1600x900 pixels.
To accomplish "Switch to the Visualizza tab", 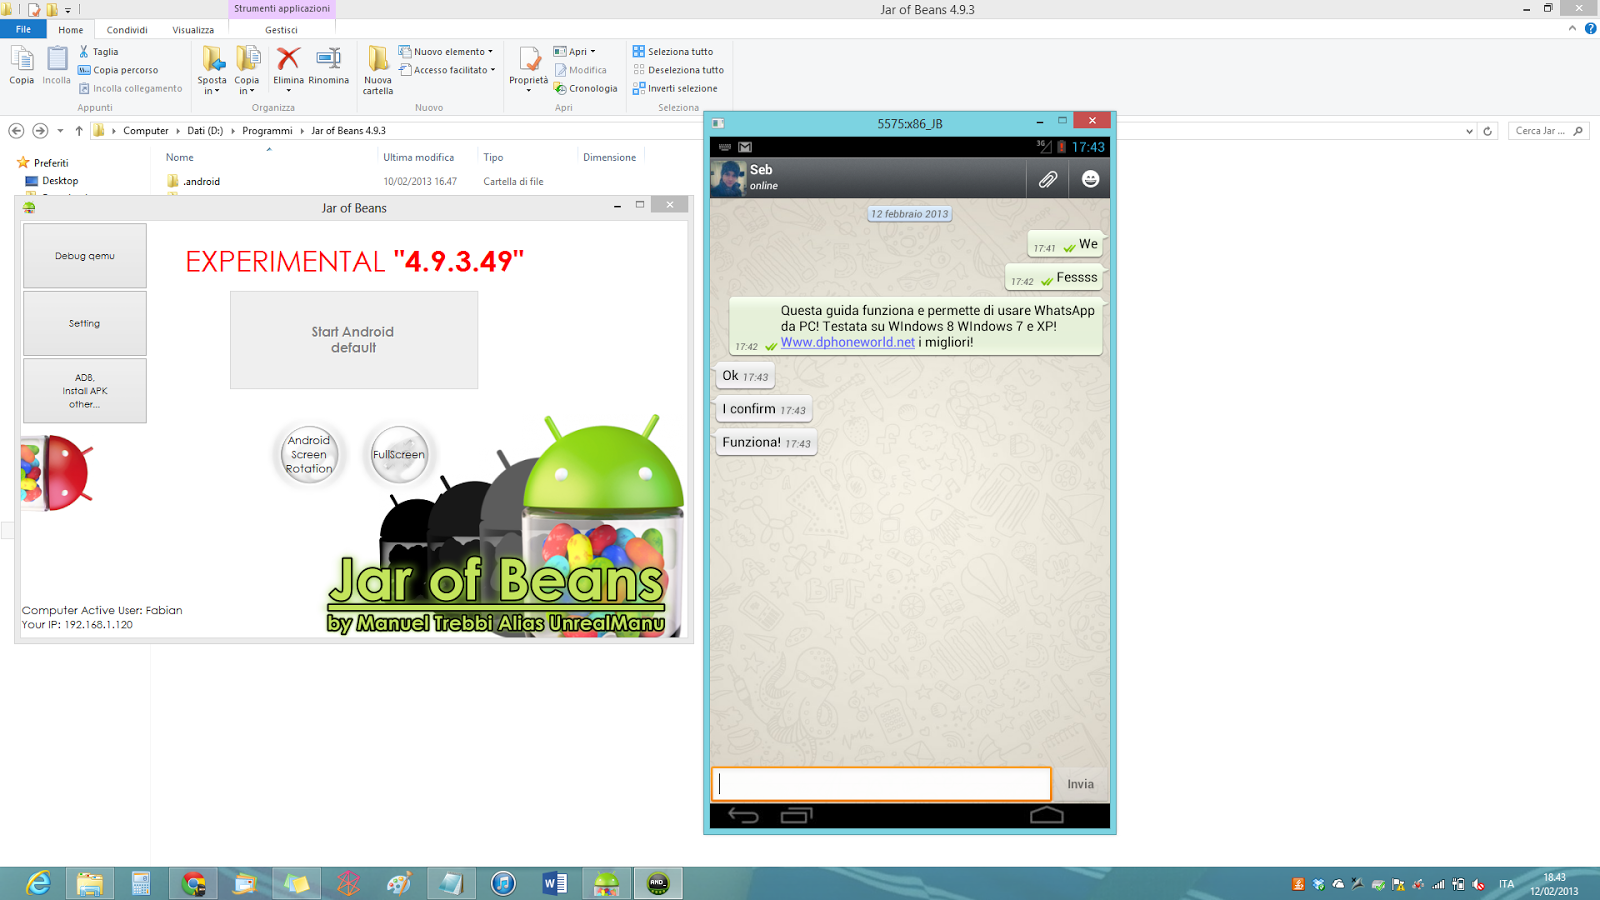I will pos(193,30).
